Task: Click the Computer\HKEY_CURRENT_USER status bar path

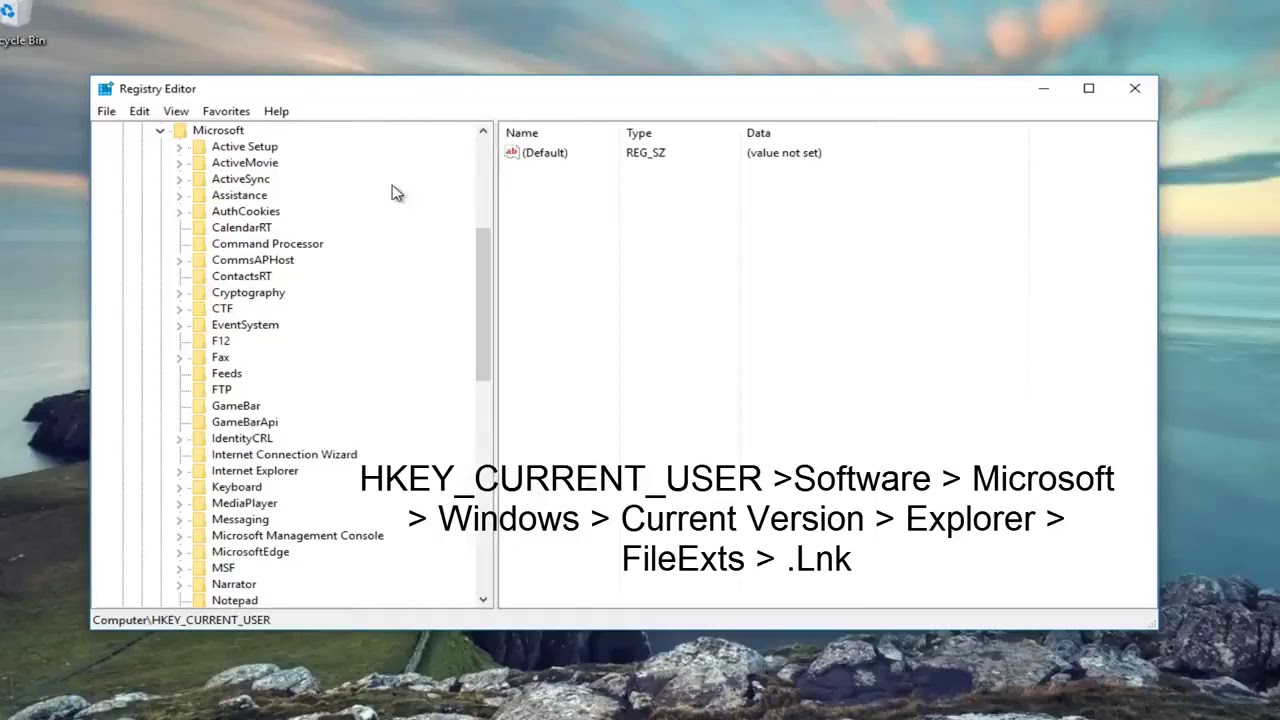Action: pos(181,620)
